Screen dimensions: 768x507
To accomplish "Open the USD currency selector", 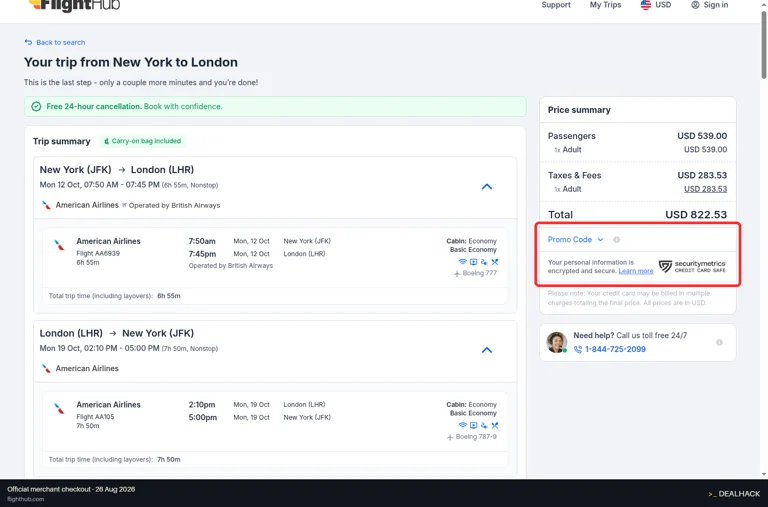I will coord(656,5).
